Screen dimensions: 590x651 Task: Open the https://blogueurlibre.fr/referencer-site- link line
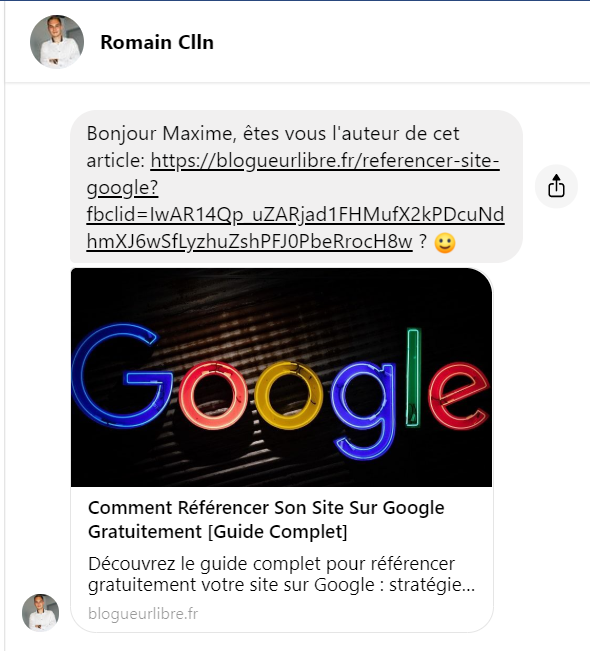pyautogui.click(x=325, y=161)
